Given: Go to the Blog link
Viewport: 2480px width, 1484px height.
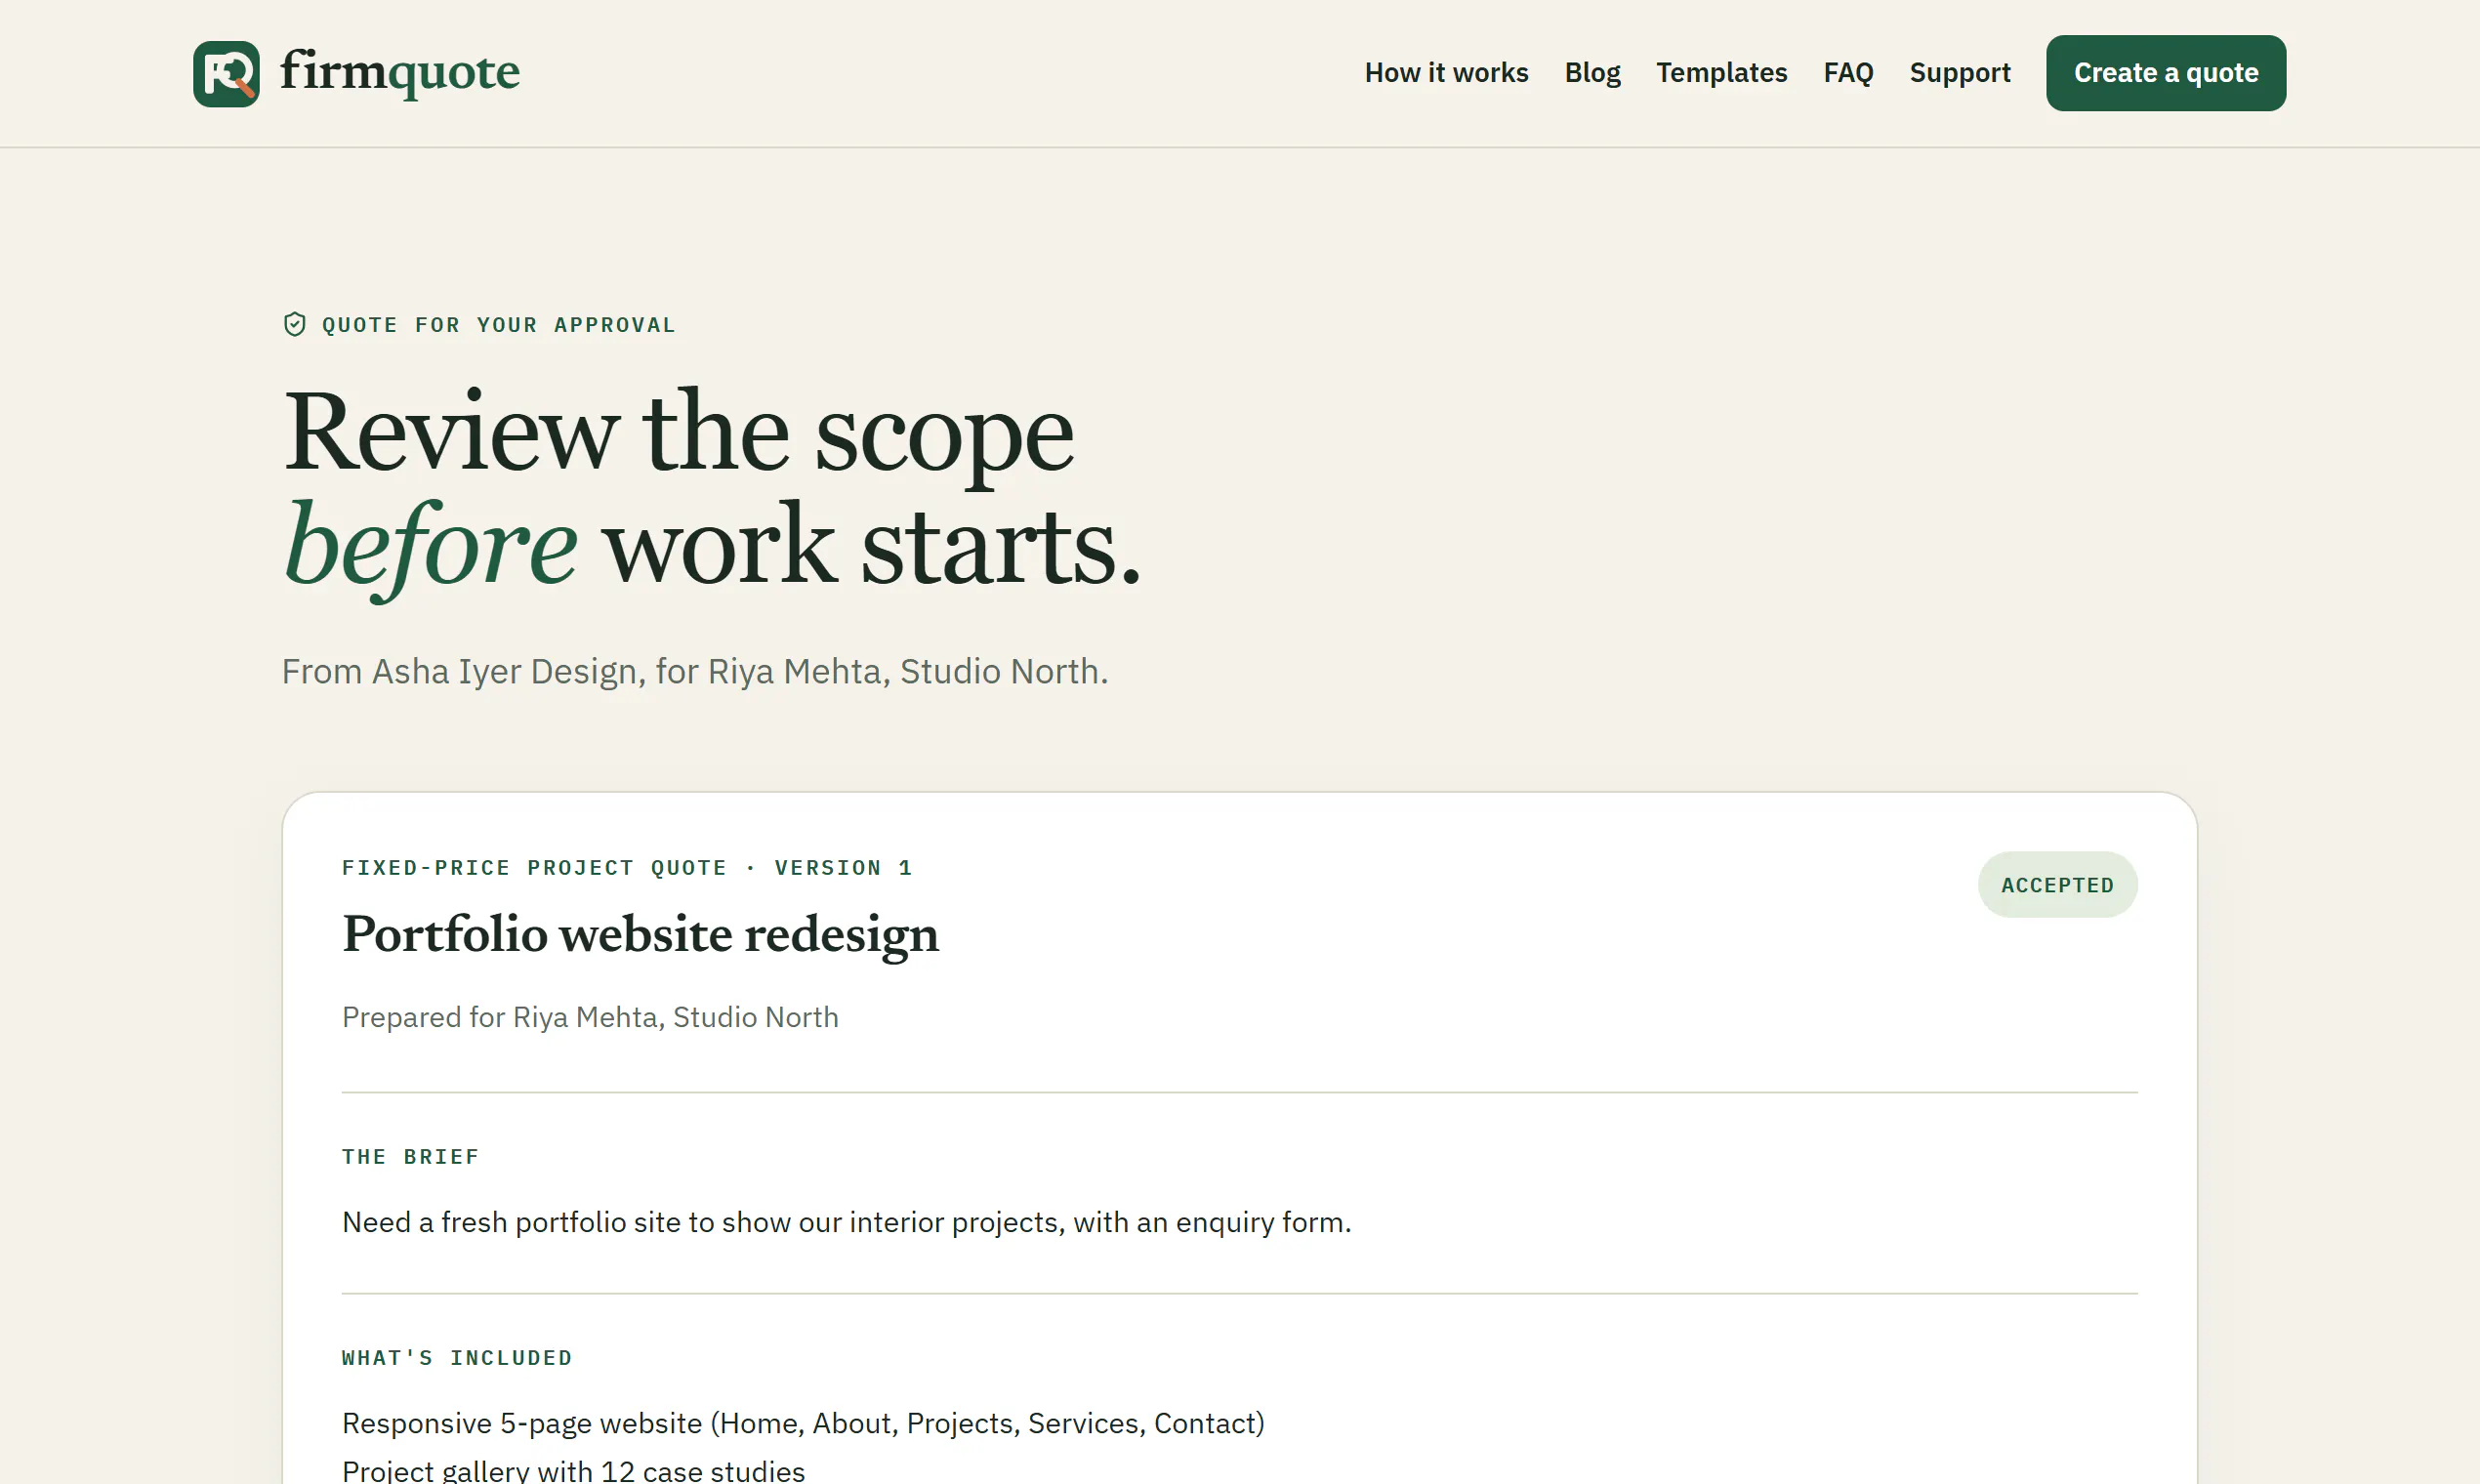Looking at the screenshot, I should coord(1592,73).
